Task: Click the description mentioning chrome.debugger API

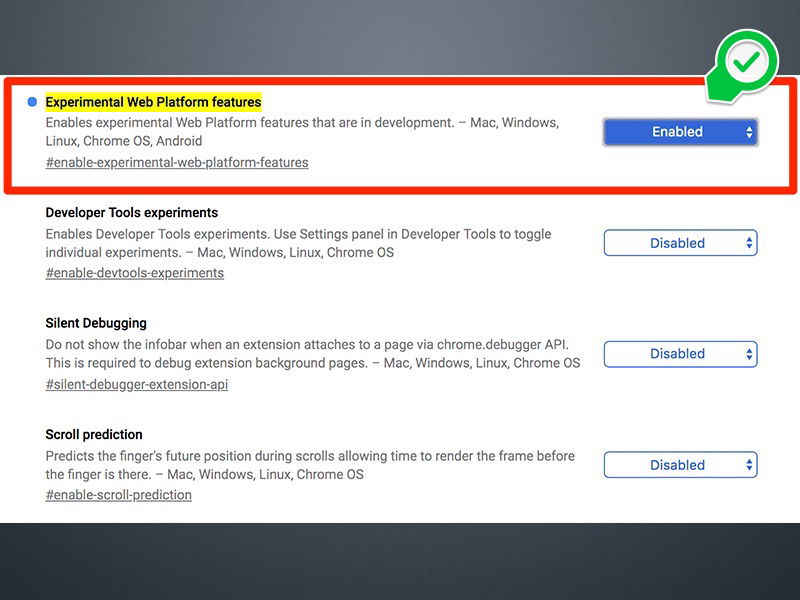Action: click(313, 354)
